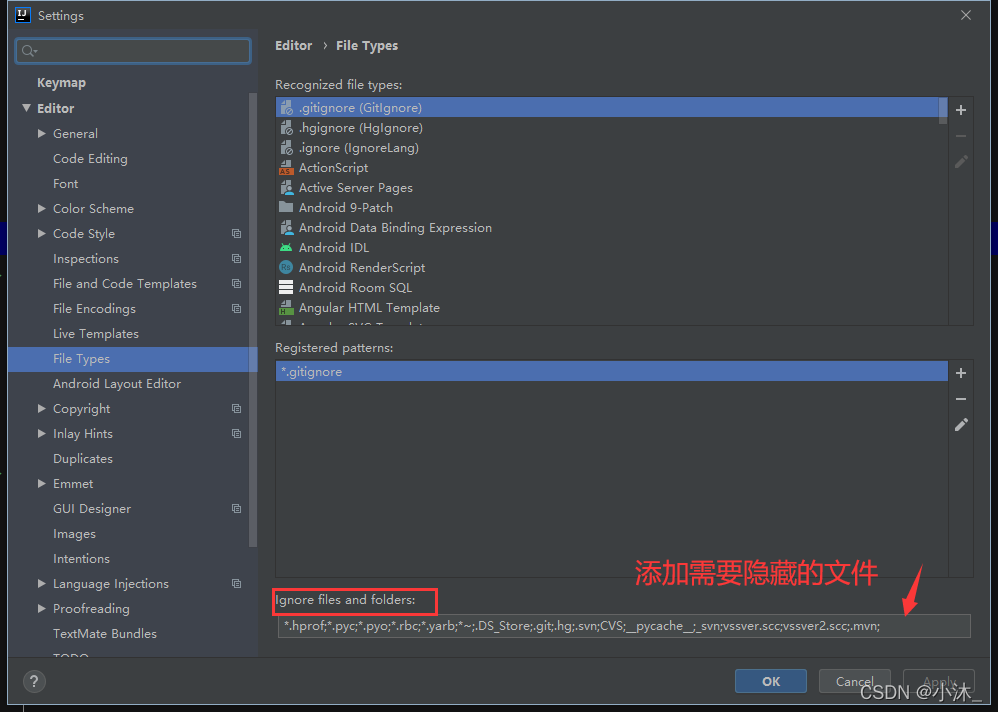Image resolution: width=998 pixels, height=712 pixels.
Task: Select File Types in the settings tree
Action: pos(132,359)
